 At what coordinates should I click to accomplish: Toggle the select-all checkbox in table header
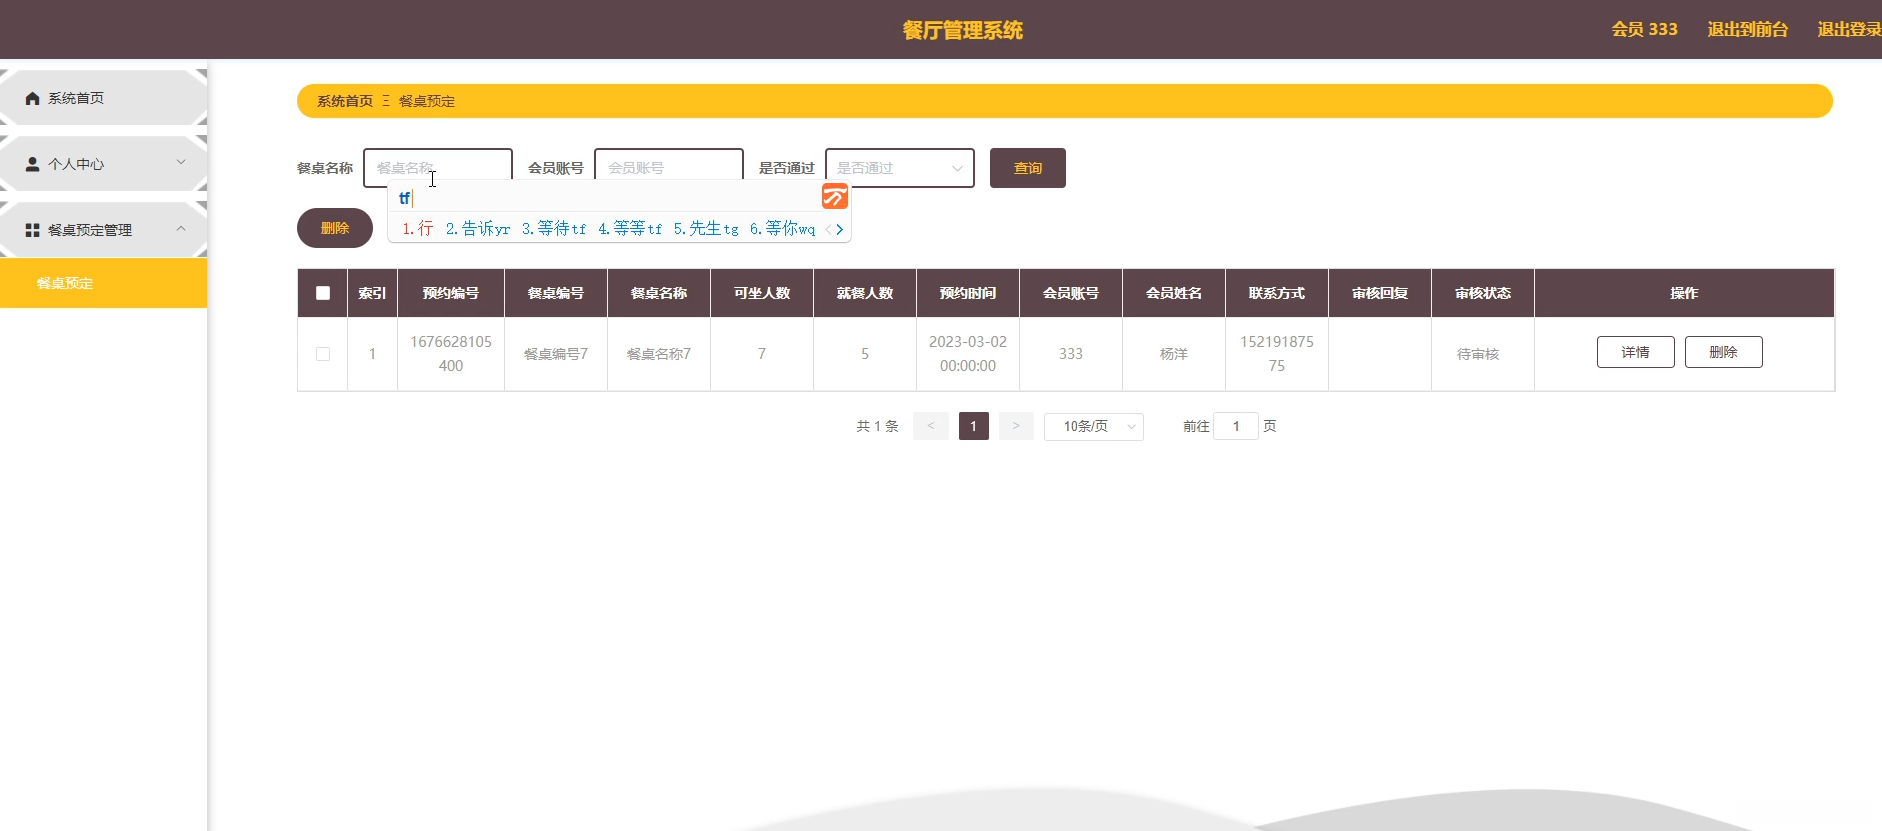[x=323, y=293]
